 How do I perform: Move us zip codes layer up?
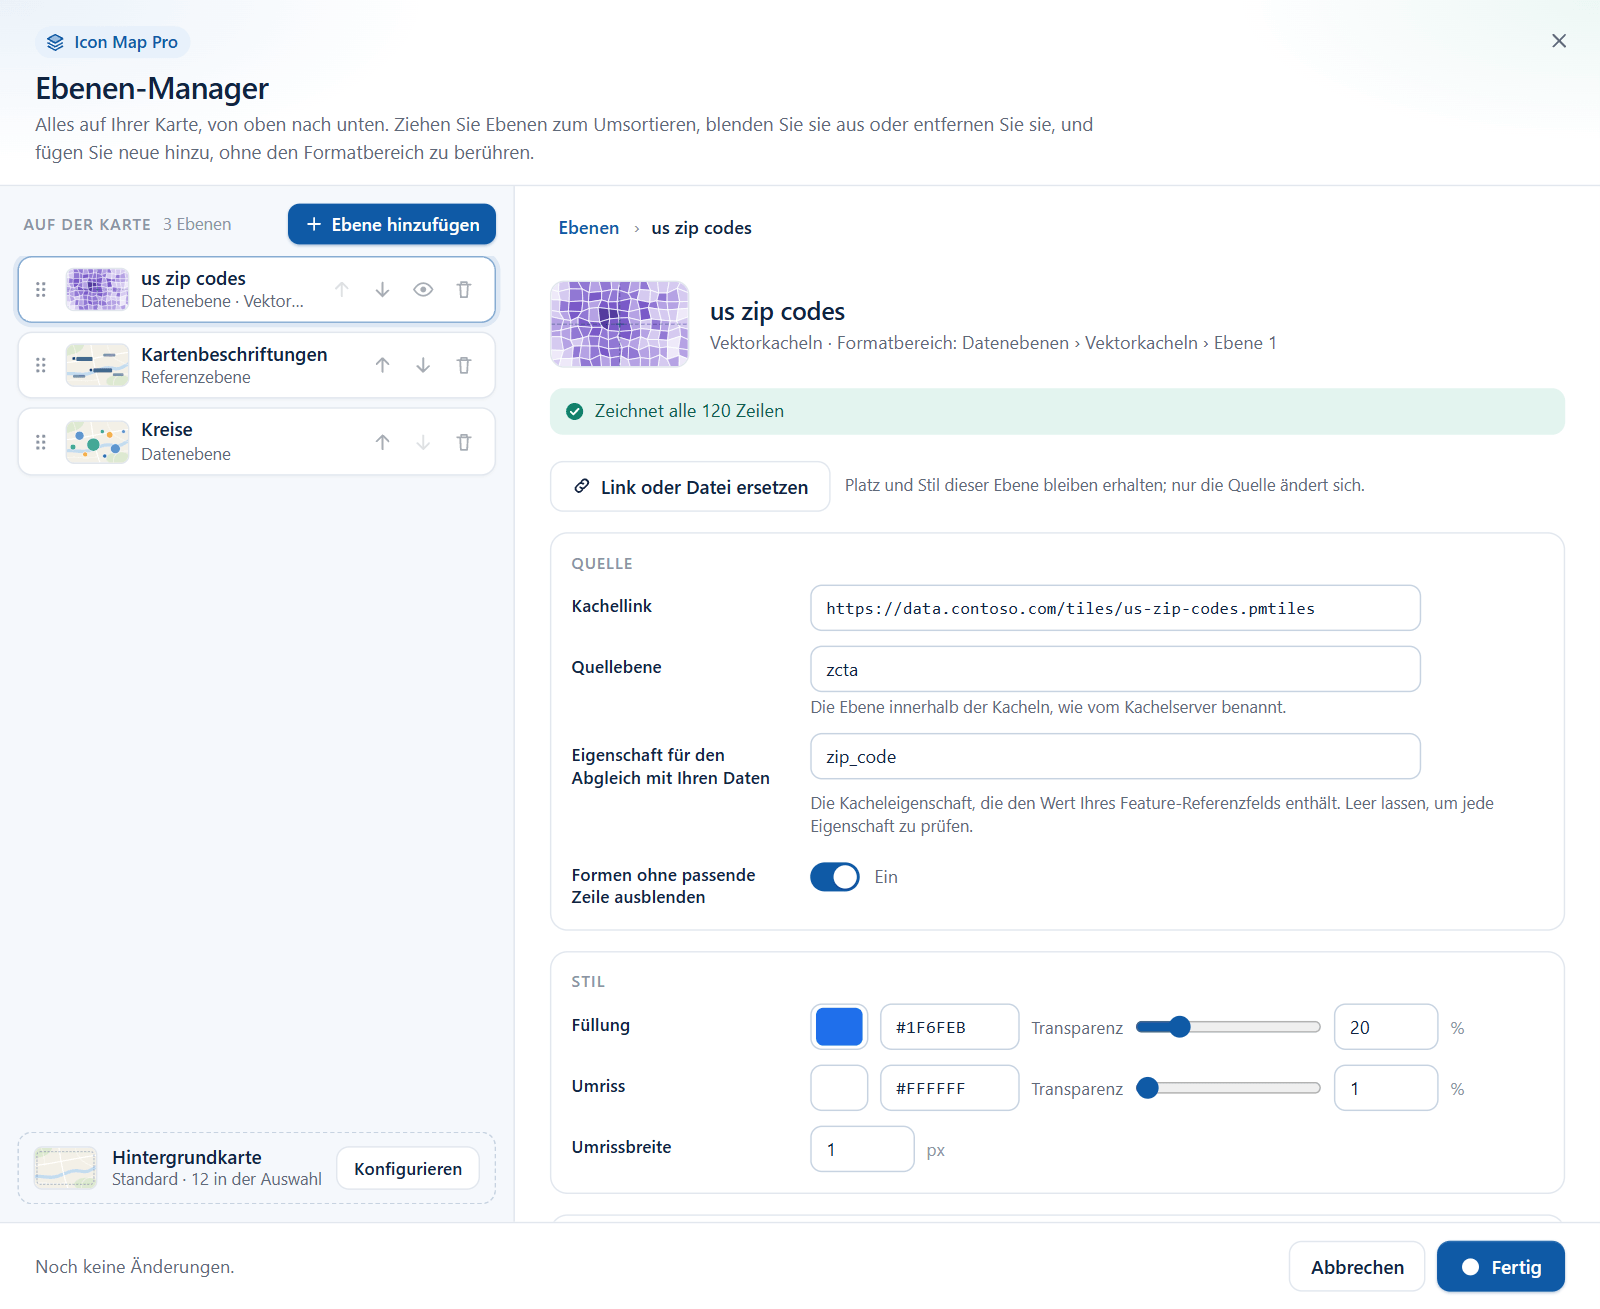click(342, 290)
